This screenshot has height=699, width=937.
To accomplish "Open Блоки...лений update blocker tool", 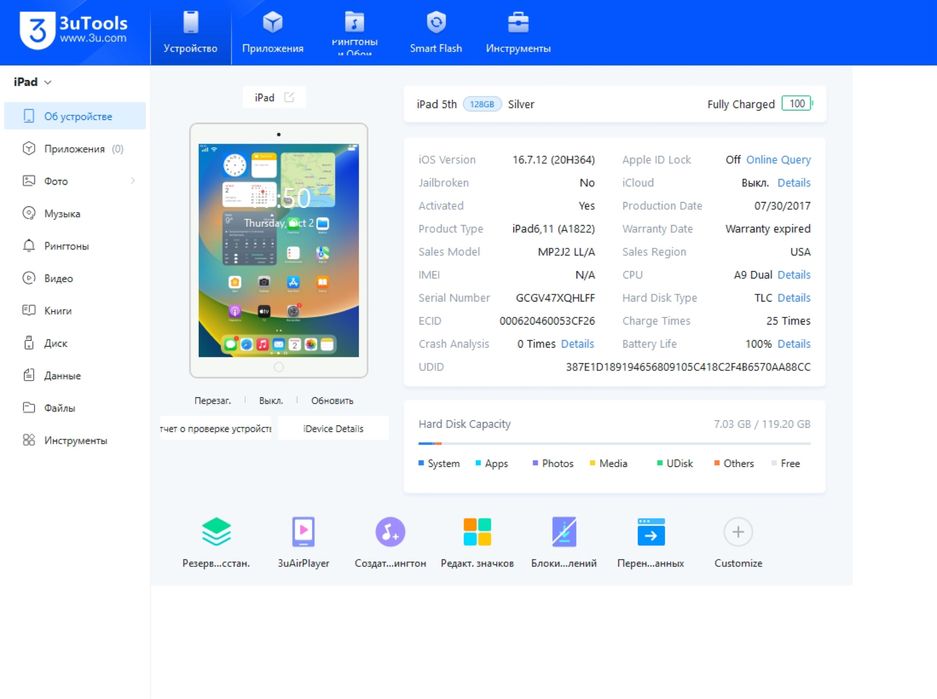I will 564,542.
